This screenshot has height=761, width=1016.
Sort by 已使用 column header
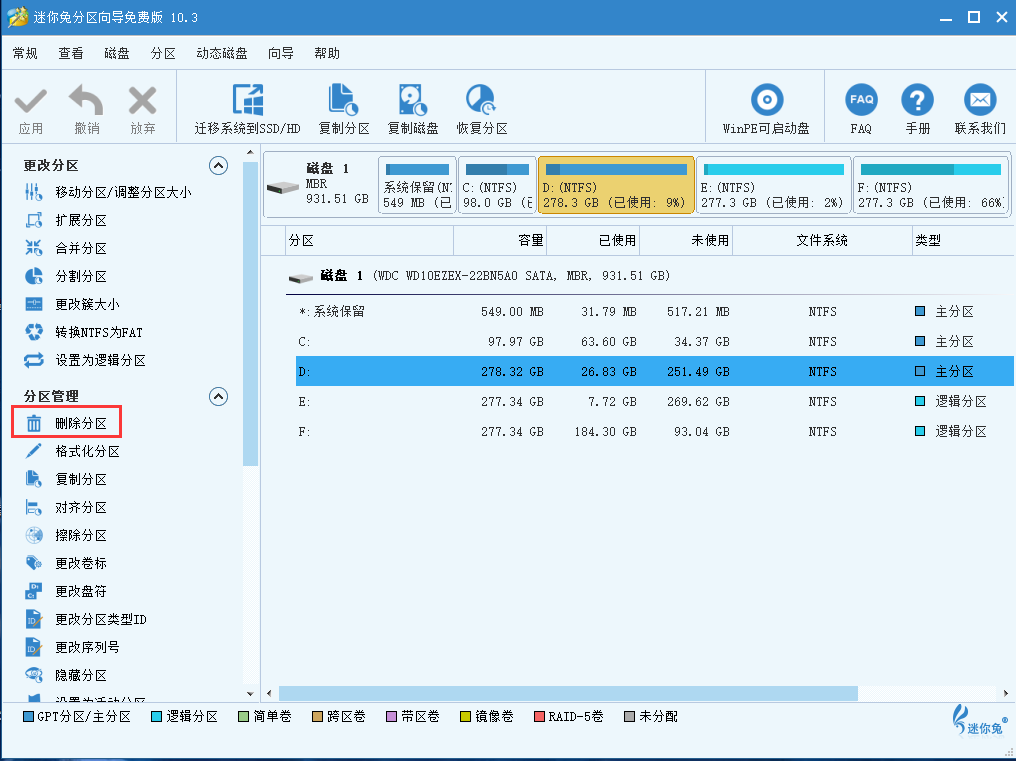(x=593, y=240)
